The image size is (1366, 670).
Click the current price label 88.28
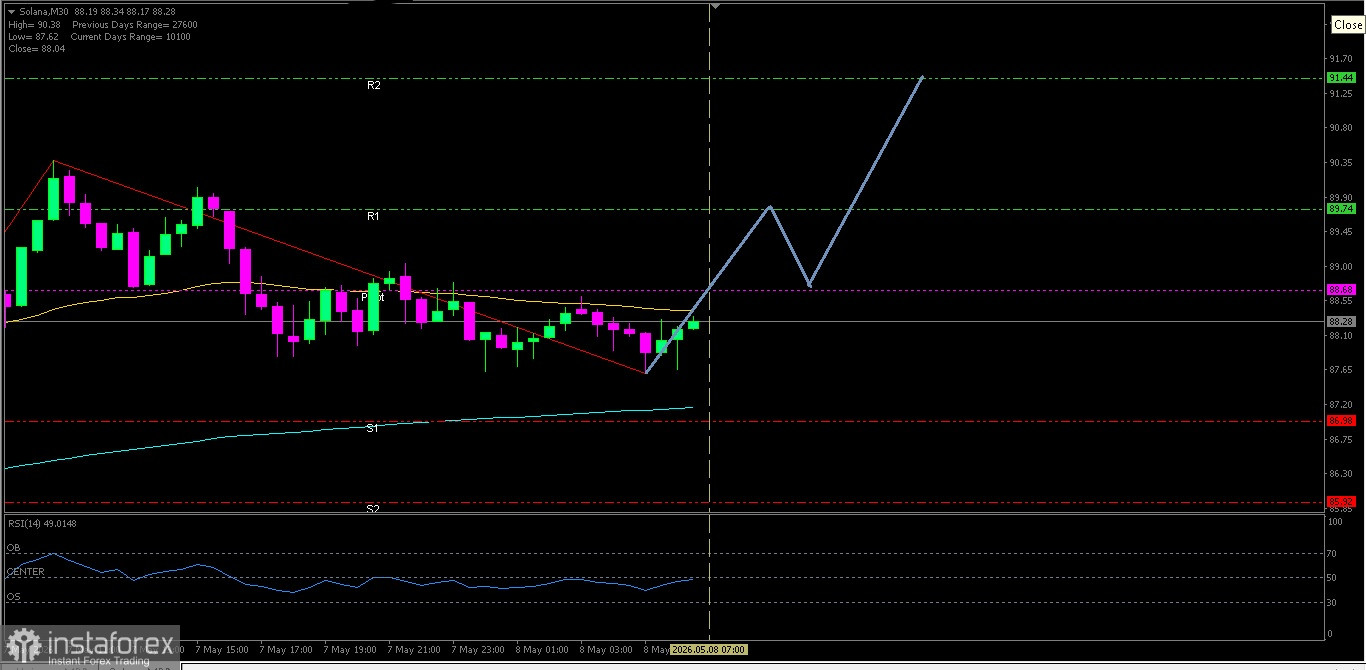tap(1341, 321)
